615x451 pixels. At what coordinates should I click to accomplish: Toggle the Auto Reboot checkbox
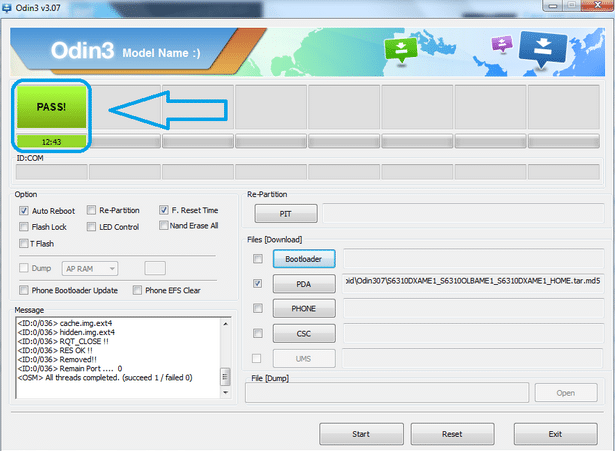(24, 211)
